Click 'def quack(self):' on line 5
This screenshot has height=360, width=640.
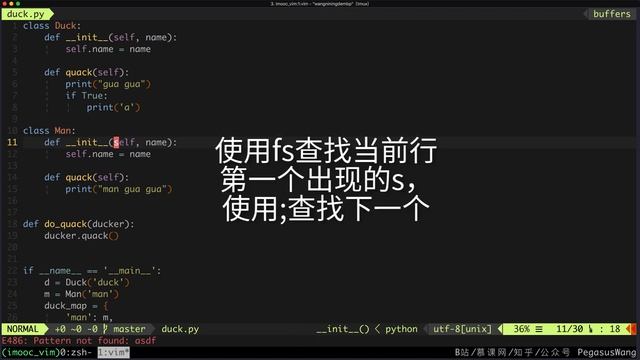pyautogui.click(x=87, y=72)
